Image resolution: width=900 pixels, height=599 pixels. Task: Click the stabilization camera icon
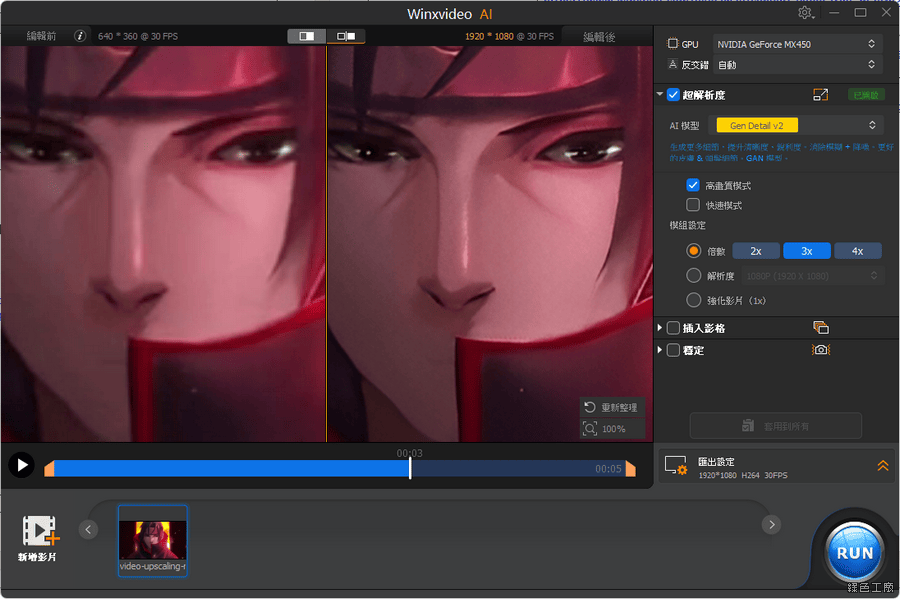(820, 350)
